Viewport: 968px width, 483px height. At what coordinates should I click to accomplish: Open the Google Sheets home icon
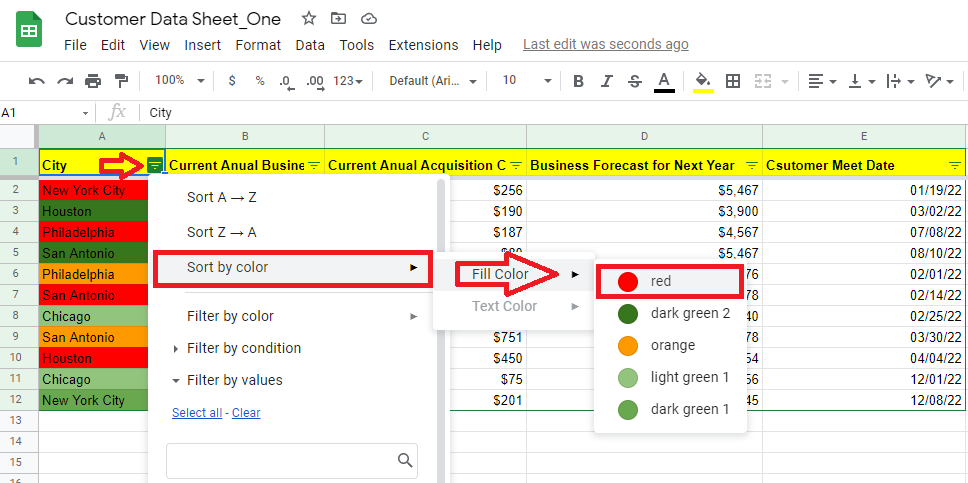[29, 30]
